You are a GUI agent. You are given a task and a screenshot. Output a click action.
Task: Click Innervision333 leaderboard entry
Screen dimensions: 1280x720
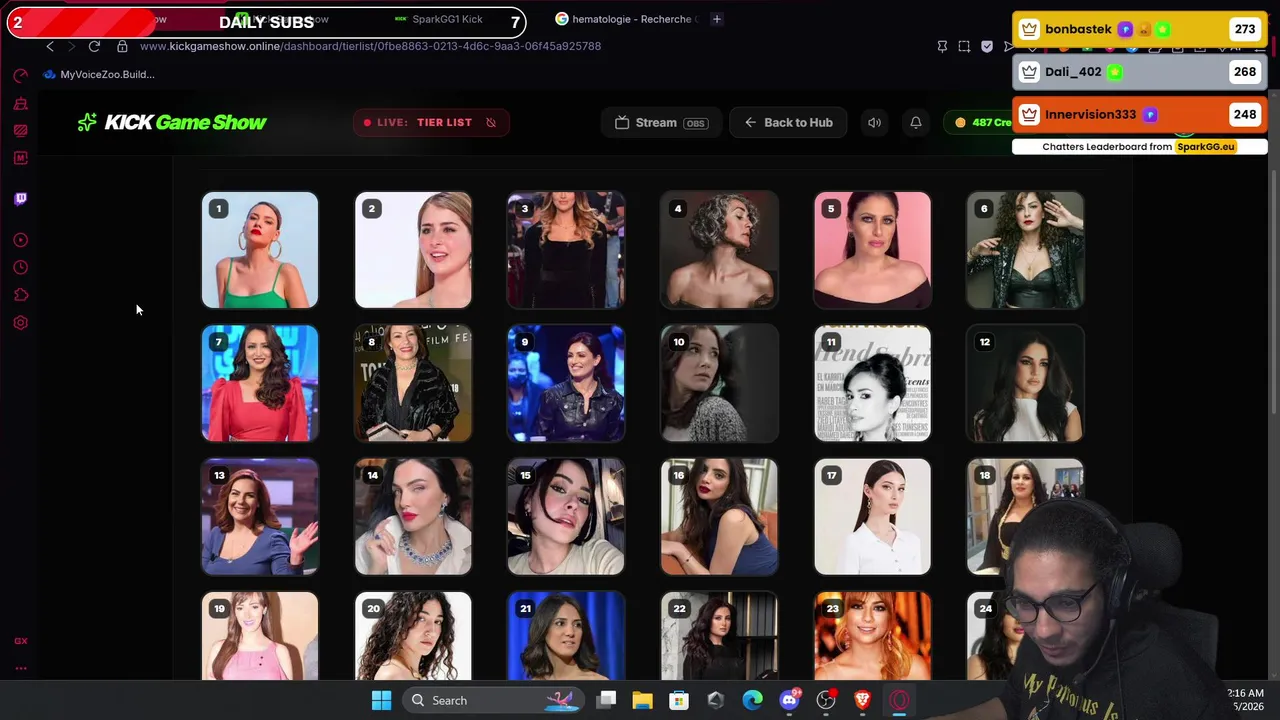pos(1140,114)
